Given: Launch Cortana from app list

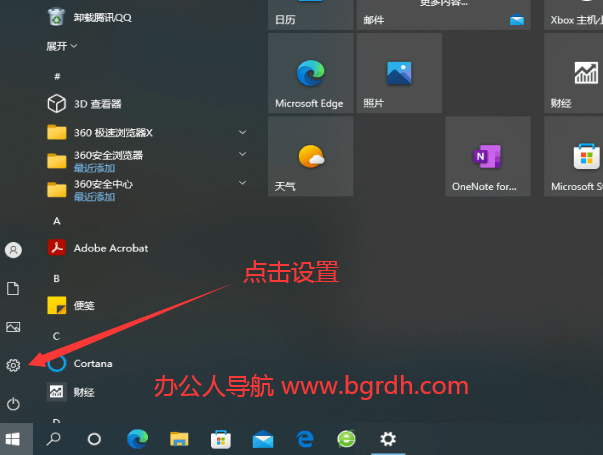Looking at the screenshot, I should tap(80, 363).
